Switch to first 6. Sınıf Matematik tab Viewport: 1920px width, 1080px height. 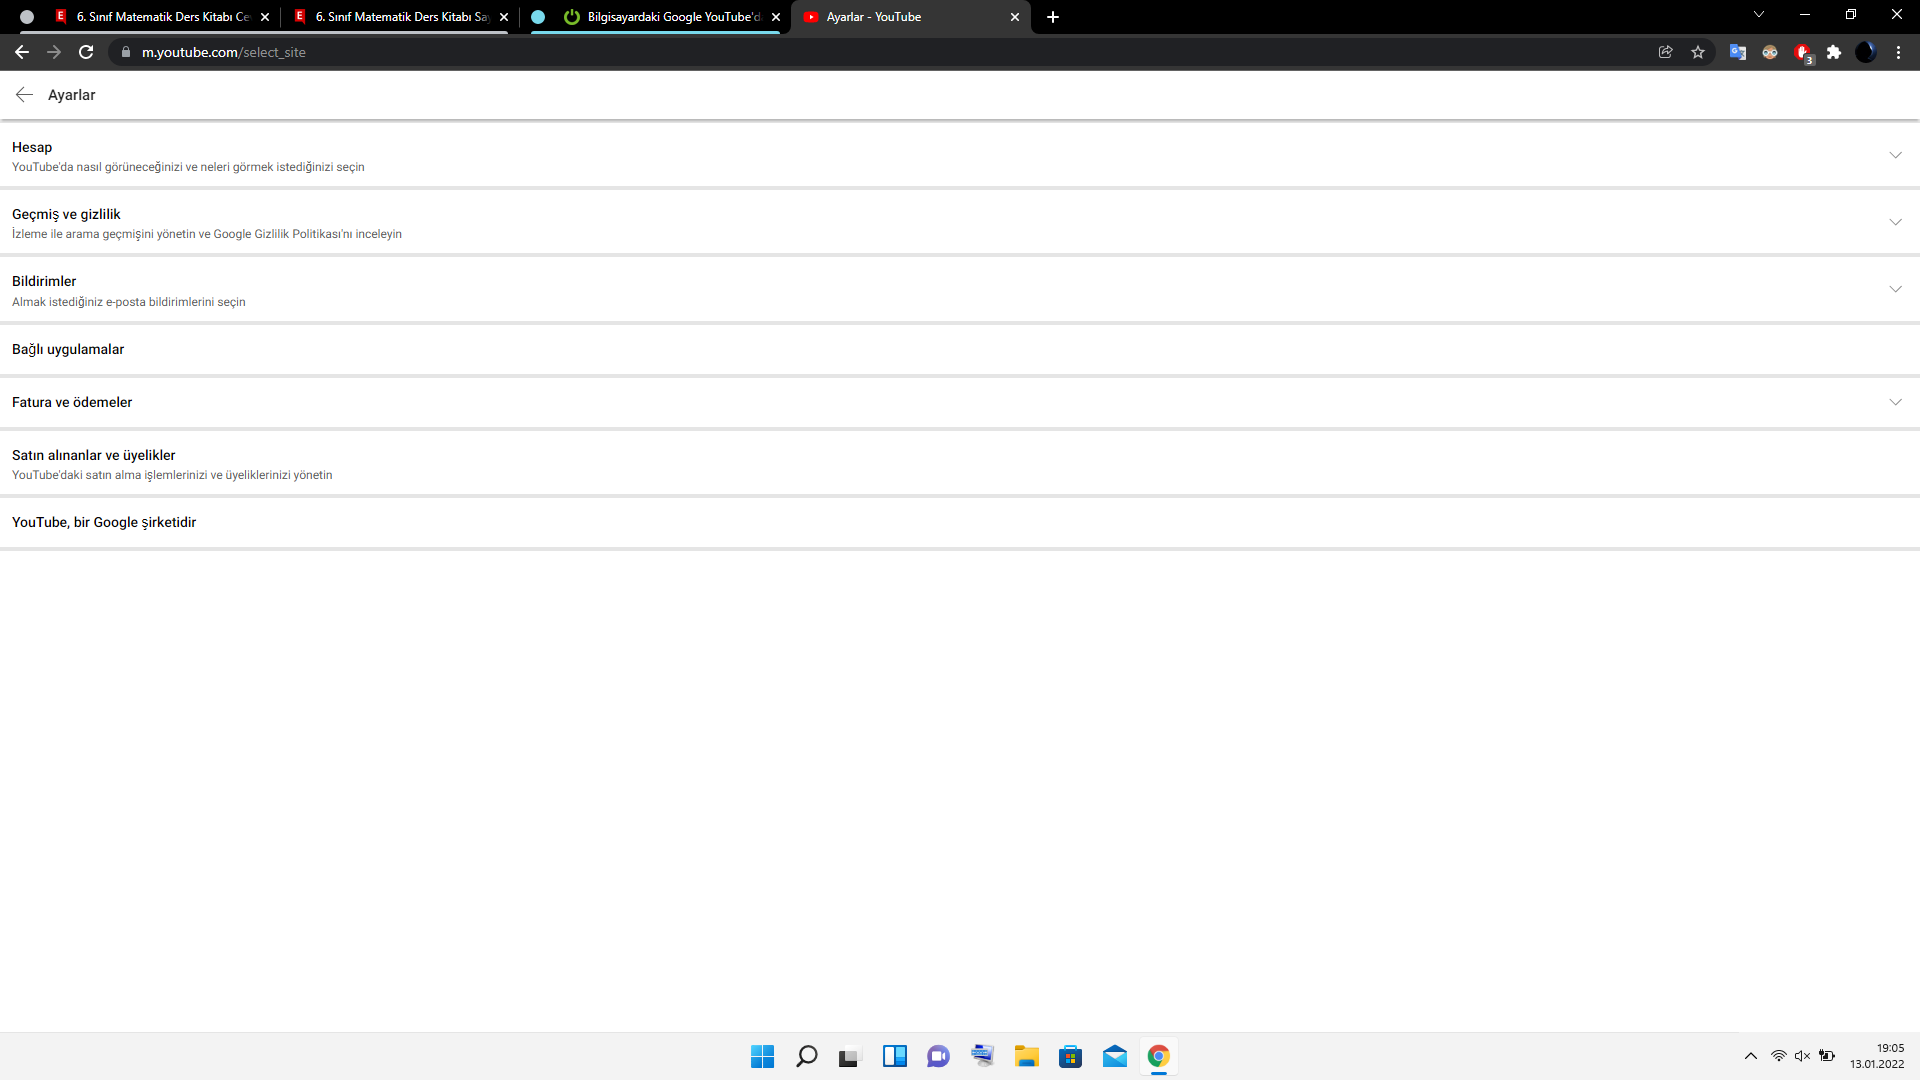pos(160,17)
